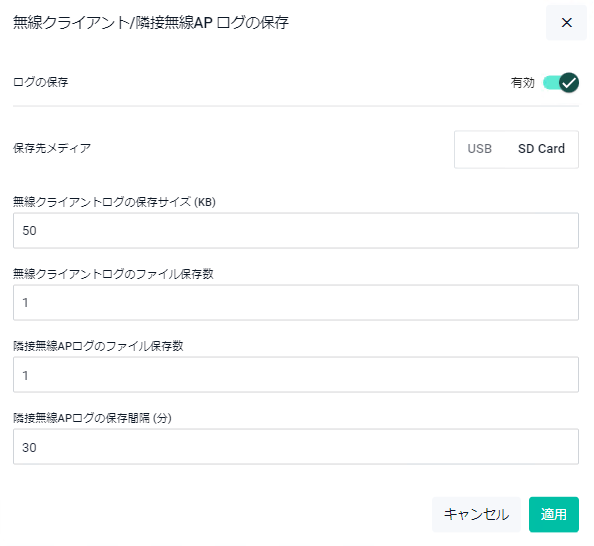
Task: Click the 保存先メディア label
Action: tap(52, 148)
